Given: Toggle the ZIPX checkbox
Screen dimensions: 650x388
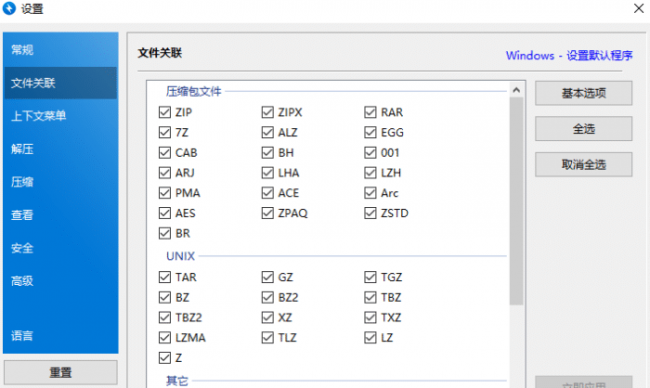Looking at the screenshot, I should [267, 112].
